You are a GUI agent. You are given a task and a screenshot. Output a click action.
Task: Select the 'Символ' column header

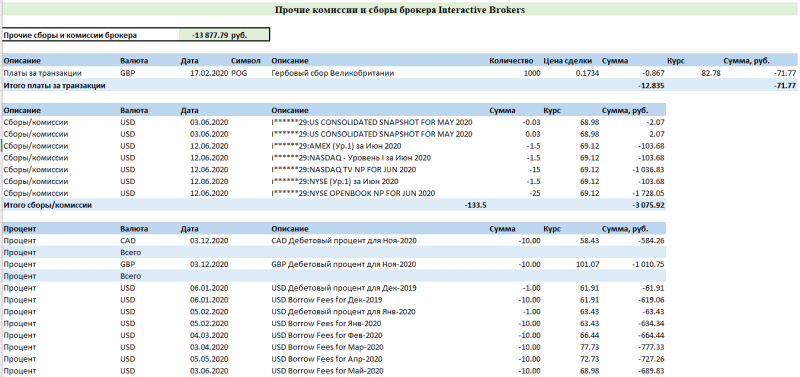pyautogui.click(x=246, y=61)
